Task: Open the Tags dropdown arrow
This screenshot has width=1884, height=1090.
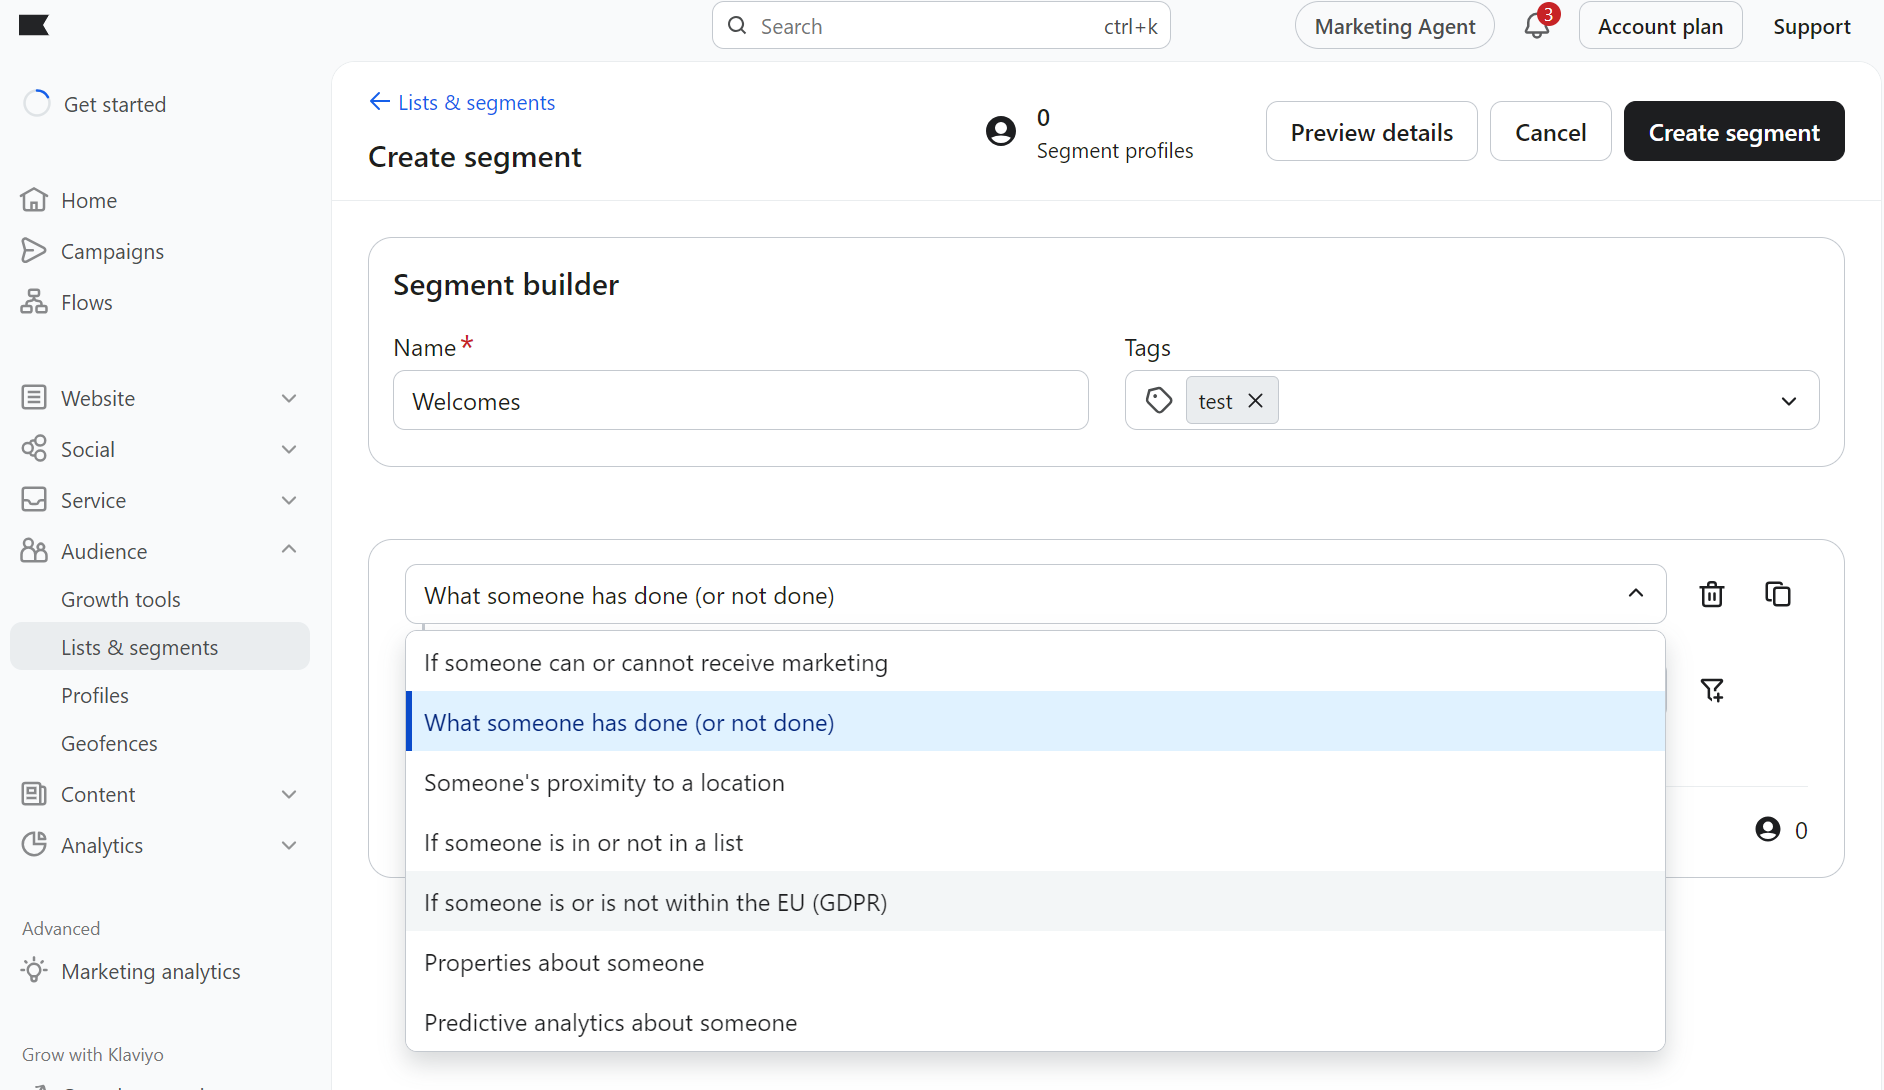Action: click(x=1788, y=401)
